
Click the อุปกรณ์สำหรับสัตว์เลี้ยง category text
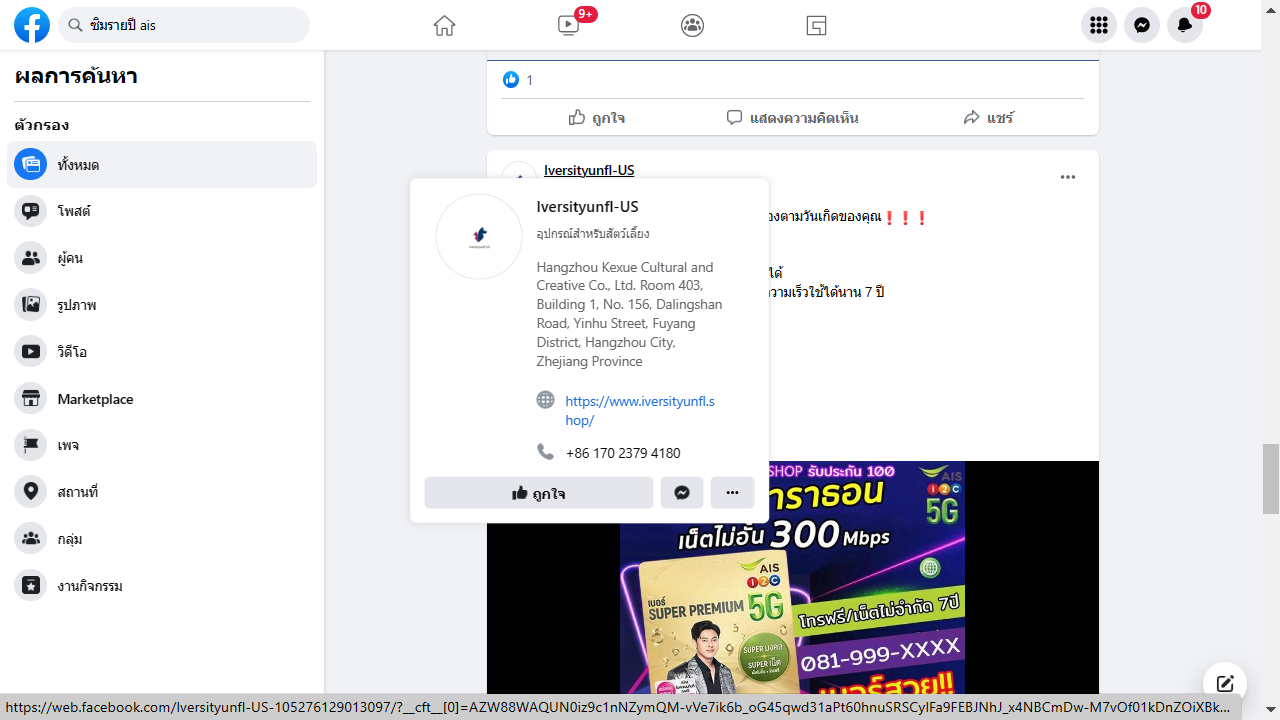pyautogui.click(x=593, y=234)
